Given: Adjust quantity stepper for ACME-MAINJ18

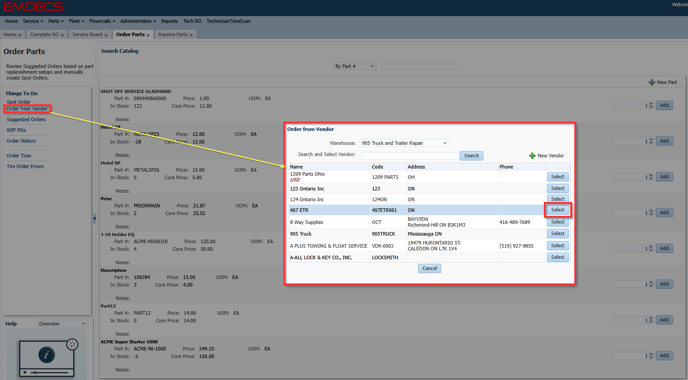Looking at the screenshot, I should (651, 248).
